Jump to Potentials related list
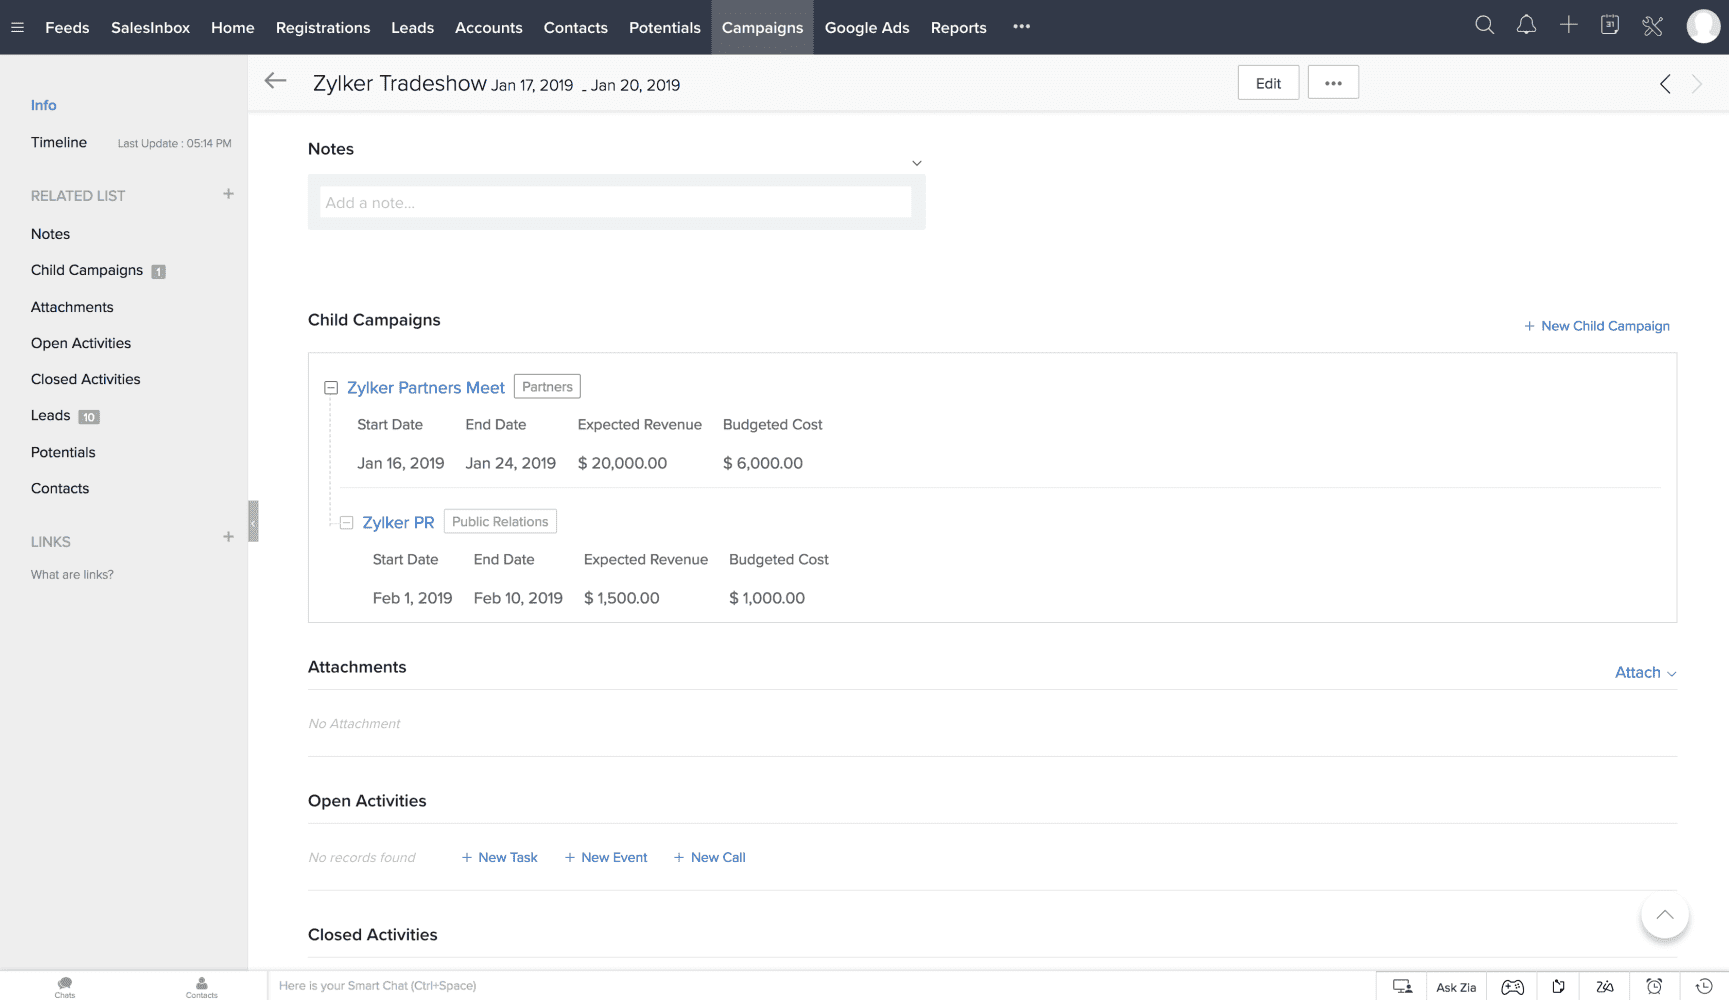This screenshot has width=1729, height=1000. 63,452
